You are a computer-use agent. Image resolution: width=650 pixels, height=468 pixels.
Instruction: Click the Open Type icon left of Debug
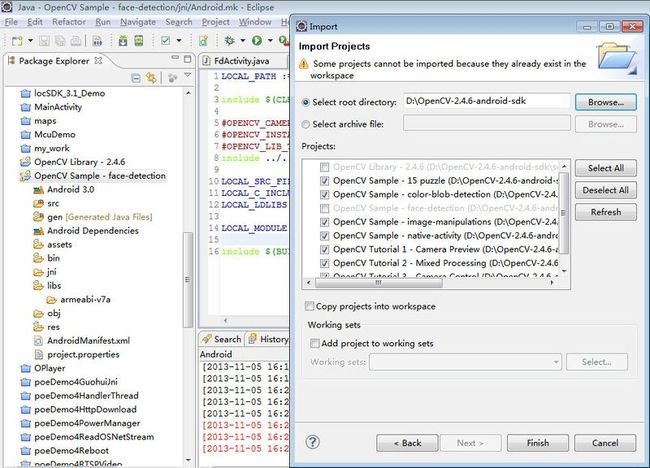point(203,41)
